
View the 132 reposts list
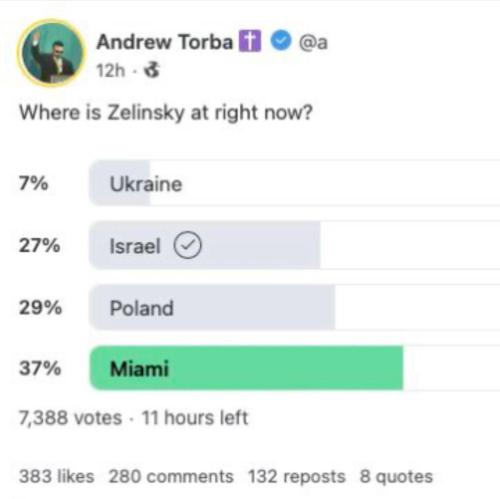(297, 476)
